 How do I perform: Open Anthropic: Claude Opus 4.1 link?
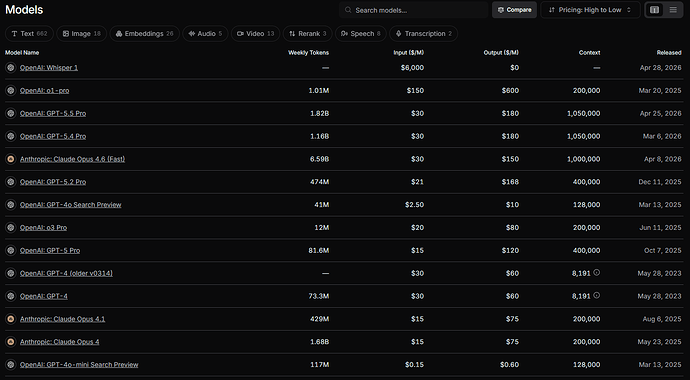pyautogui.click(x=62, y=319)
